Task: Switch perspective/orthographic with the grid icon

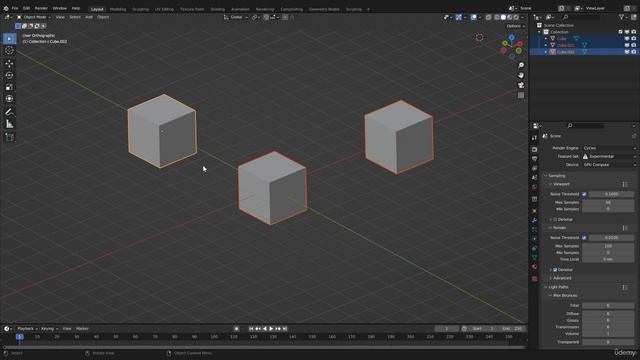Action: [521, 95]
